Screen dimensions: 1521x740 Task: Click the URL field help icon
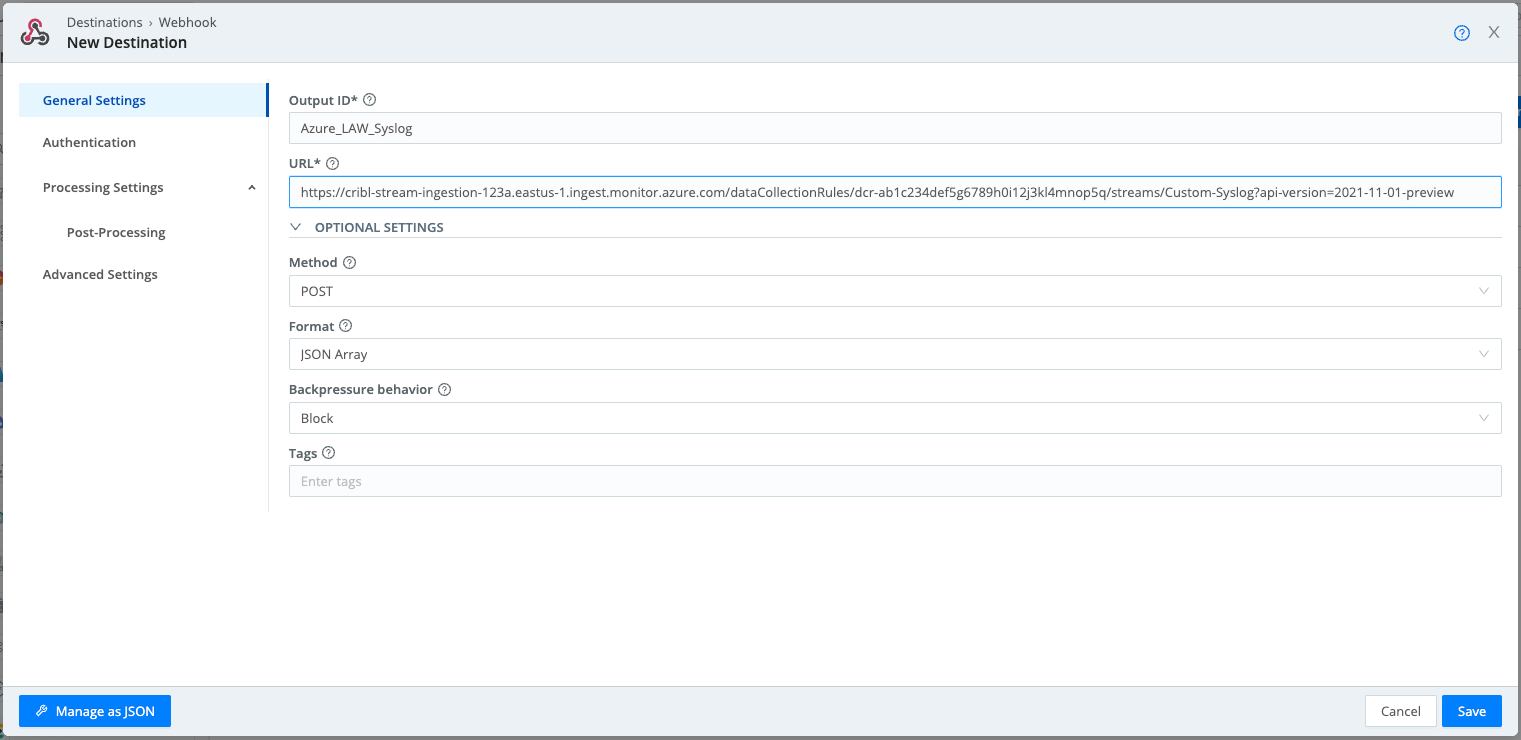331,163
